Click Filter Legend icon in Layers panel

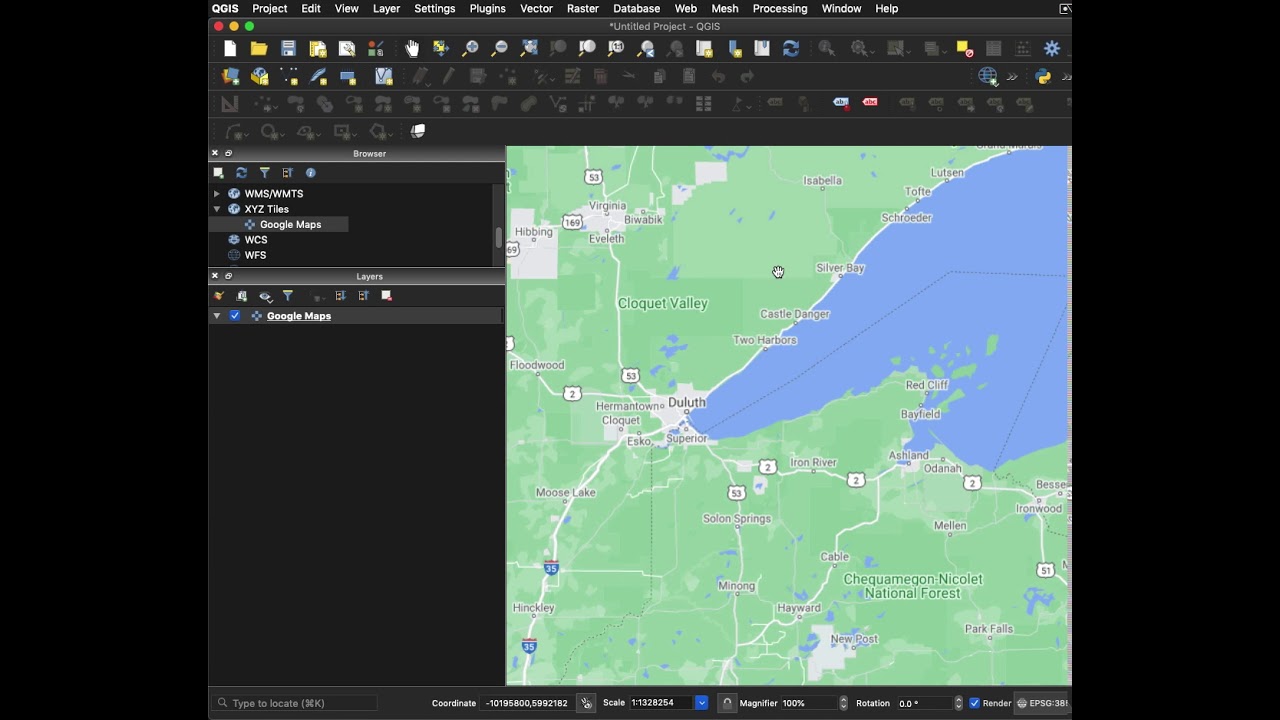[x=288, y=296]
